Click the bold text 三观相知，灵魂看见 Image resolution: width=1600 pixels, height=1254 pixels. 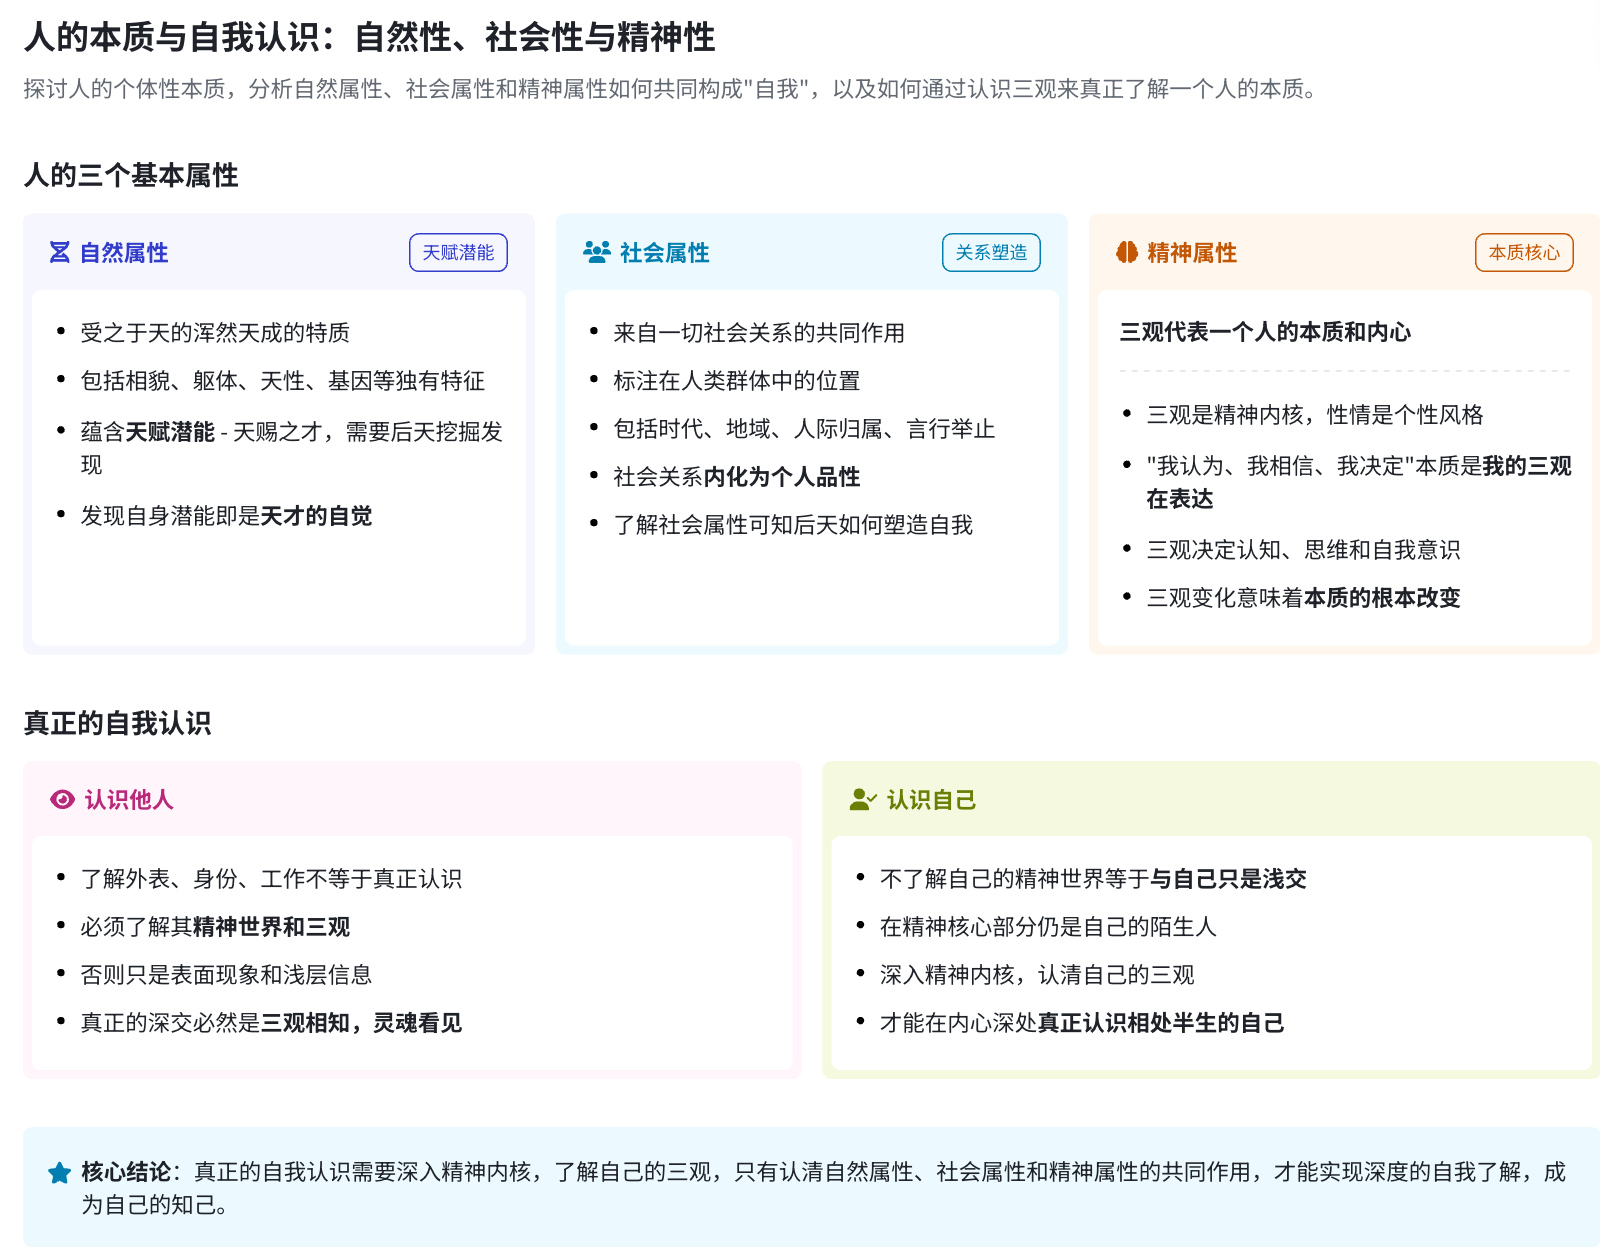[361, 1023]
